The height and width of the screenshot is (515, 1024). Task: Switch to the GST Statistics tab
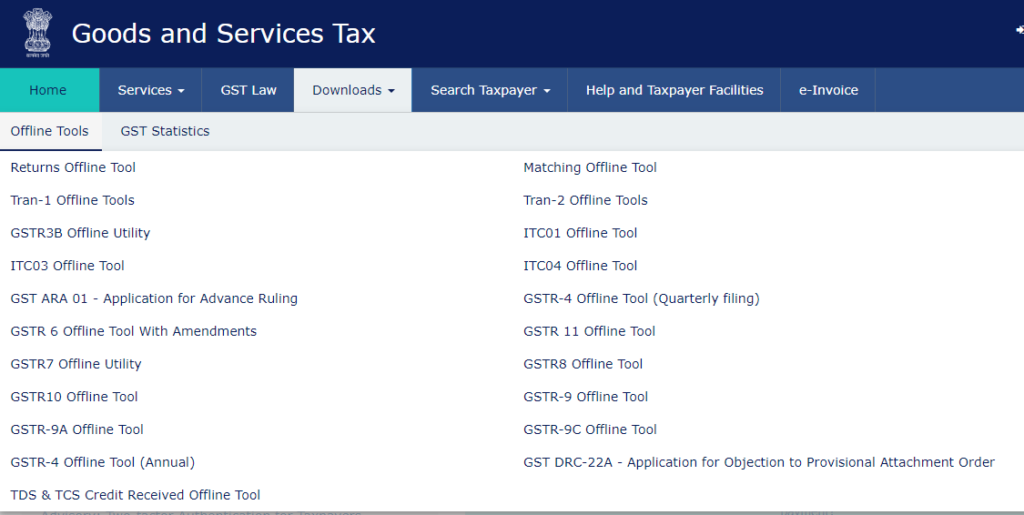pyautogui.click(x=165, y=131)
